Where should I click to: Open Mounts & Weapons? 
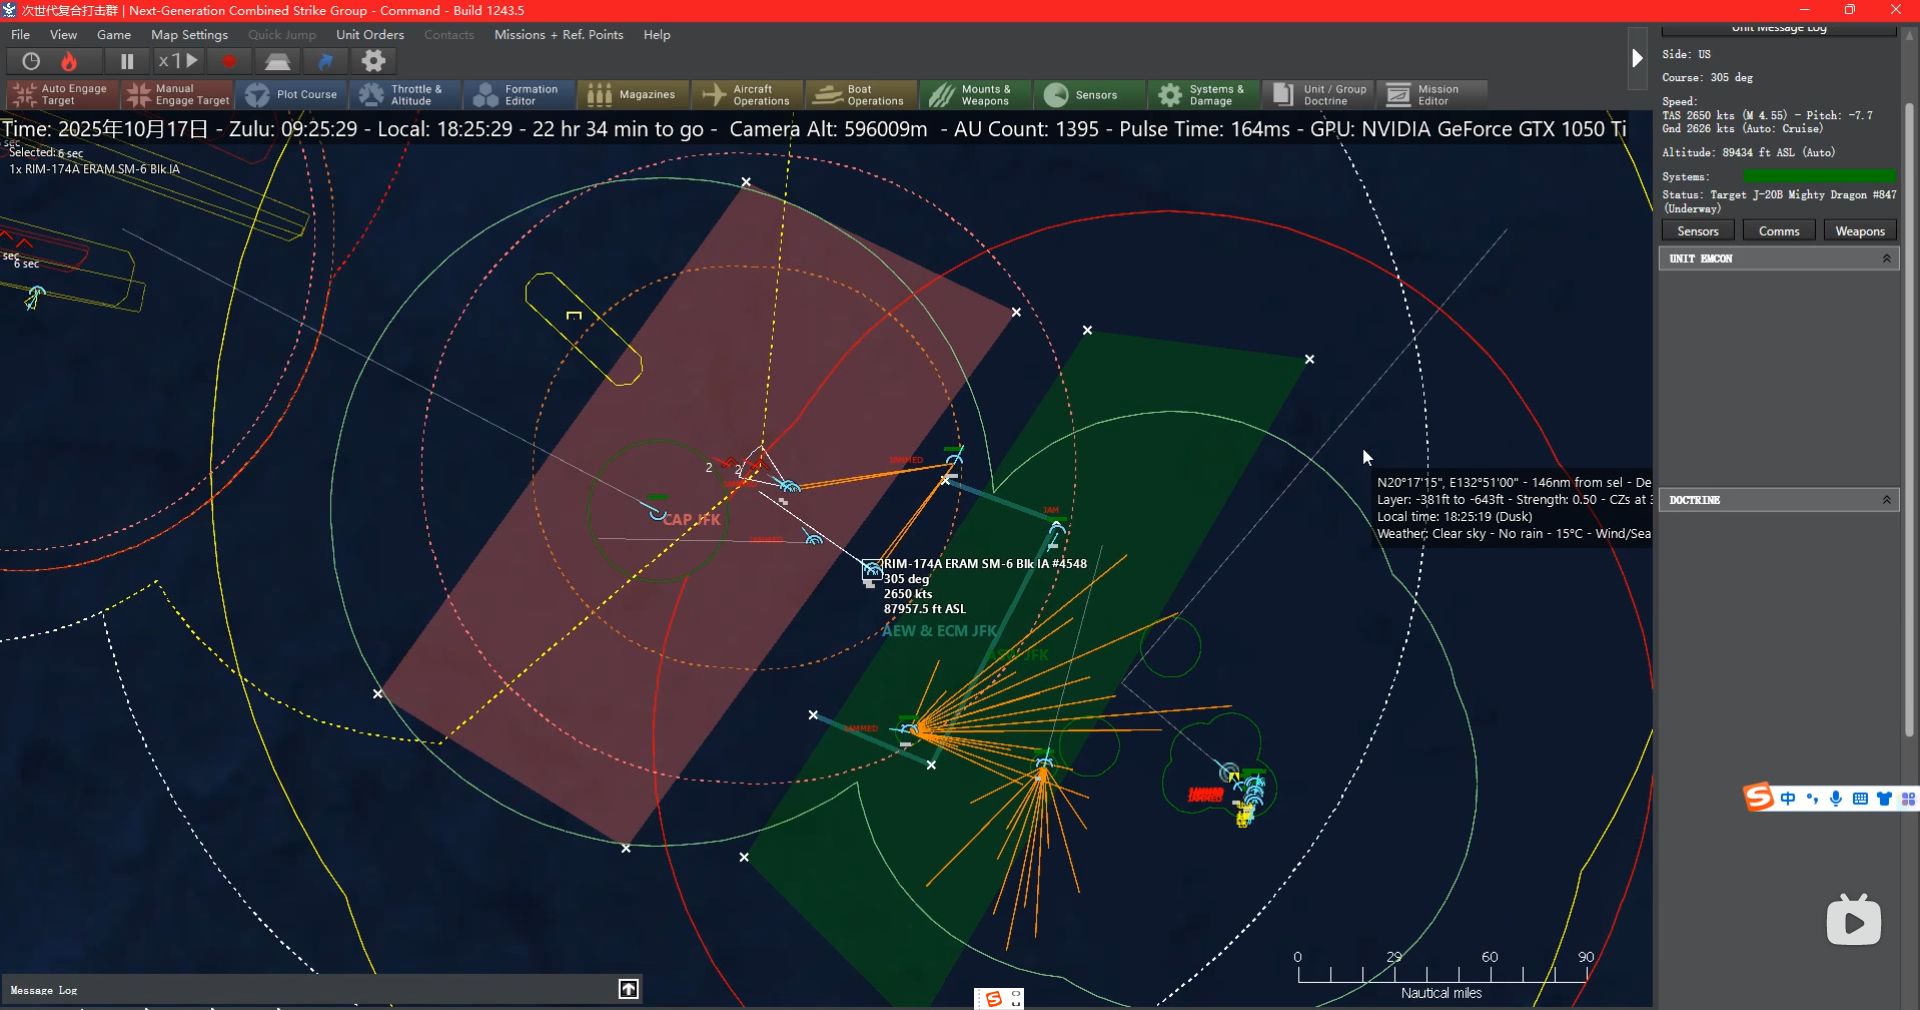pyautogui.click(x=975, y=95)
